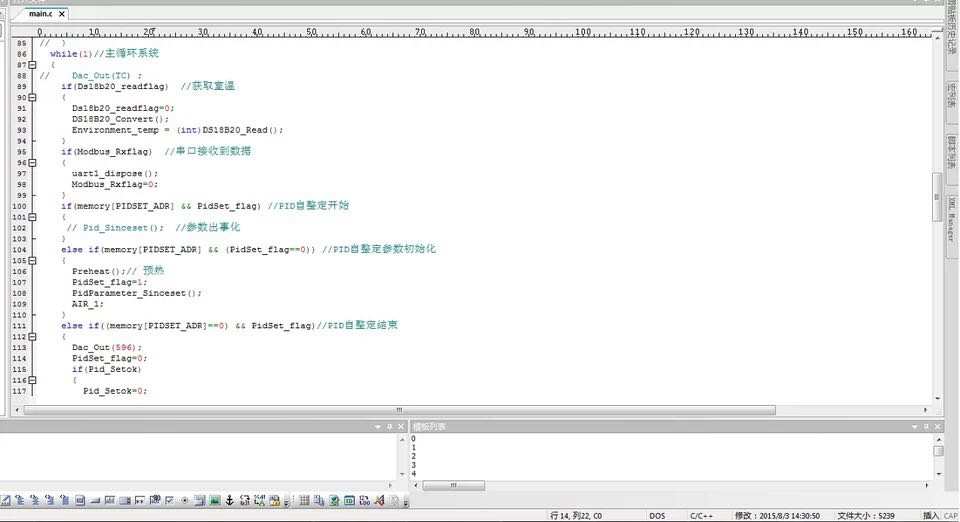Click the yellow save-like icon before the toolbar separator
The width and height of the screenshot is (960, 522).
[x=274, y=500]
